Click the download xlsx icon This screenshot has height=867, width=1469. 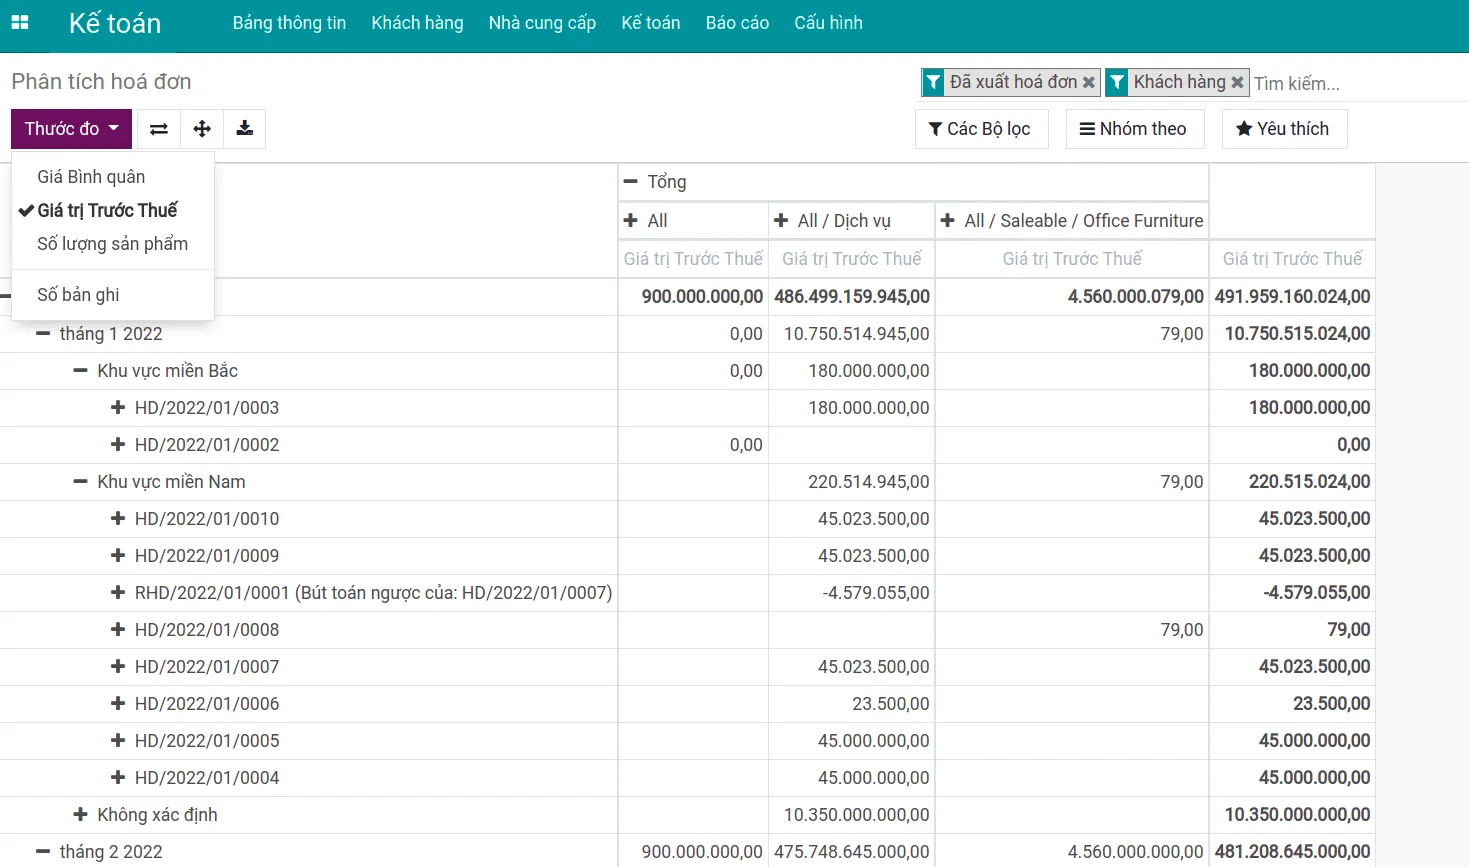tap(245, 129)
